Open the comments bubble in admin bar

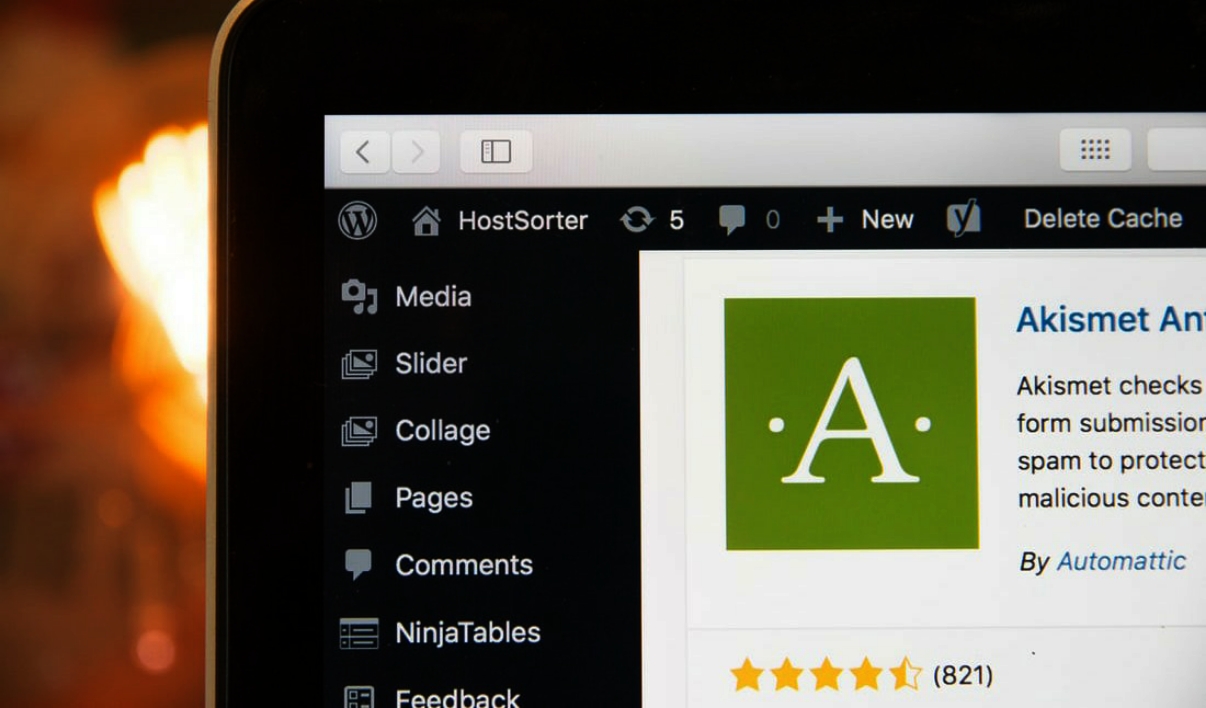pos(732,220)
